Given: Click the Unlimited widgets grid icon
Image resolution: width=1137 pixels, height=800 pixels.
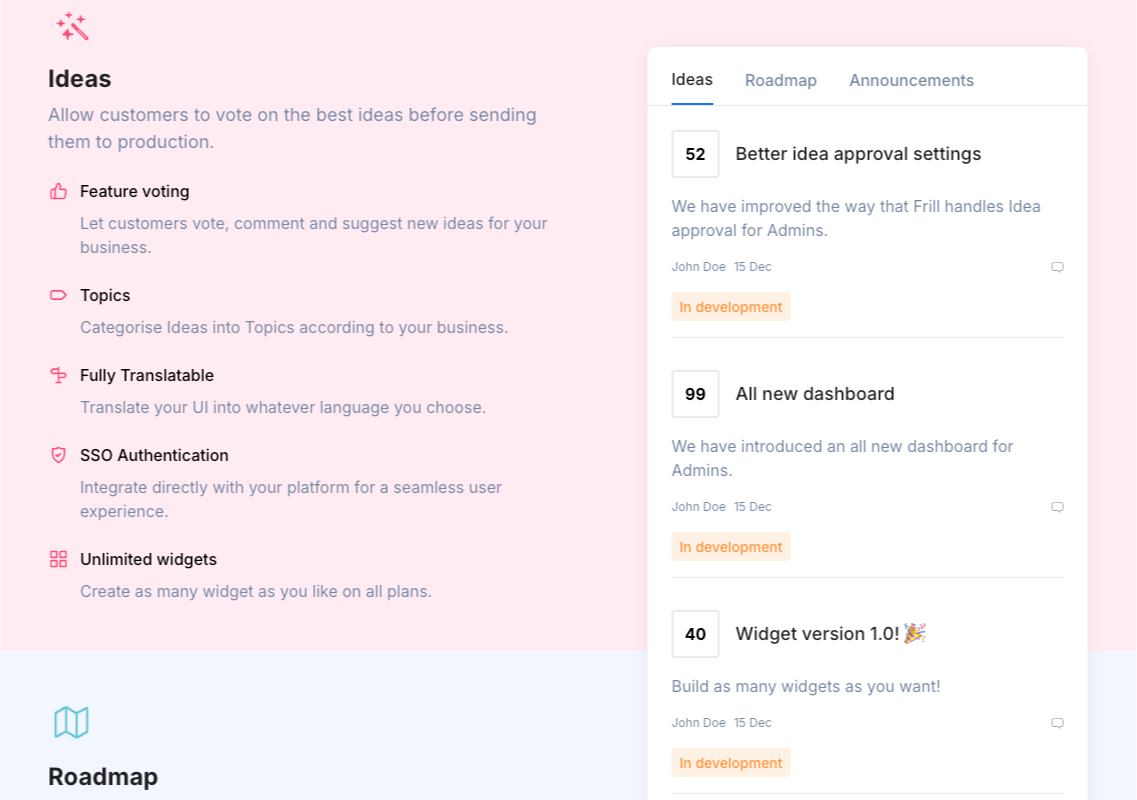Looking at the screenshot, I should pos(57,559).
